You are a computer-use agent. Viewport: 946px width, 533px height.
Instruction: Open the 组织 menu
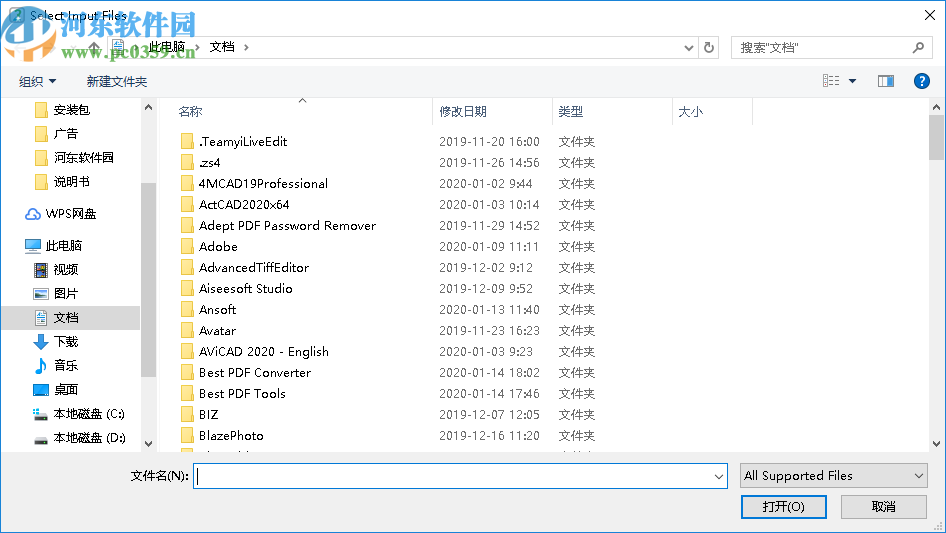click(x=37, y=81)
